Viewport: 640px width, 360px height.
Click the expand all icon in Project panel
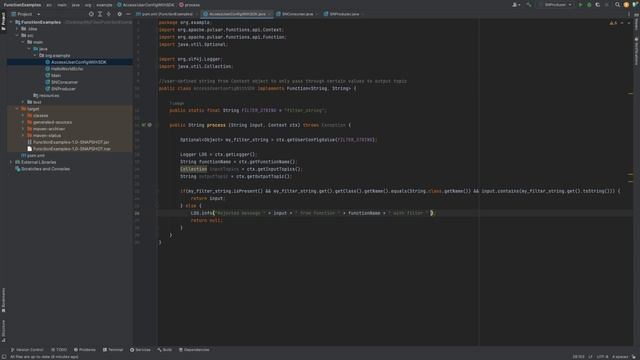point(100,14)
